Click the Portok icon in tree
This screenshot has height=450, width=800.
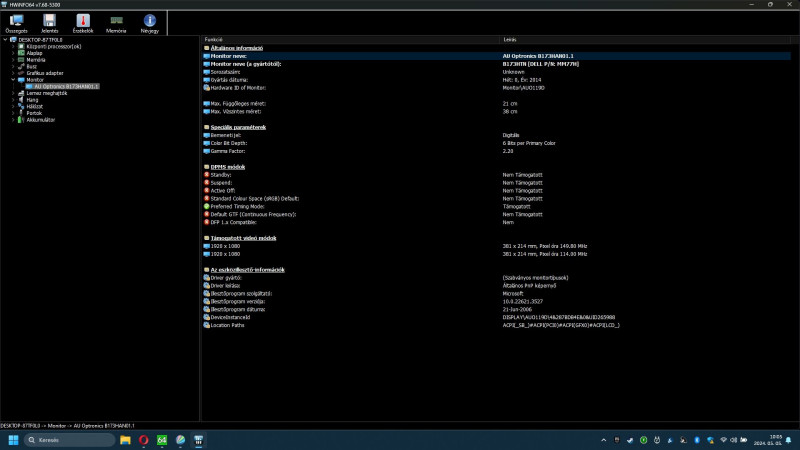[x=21, y=113]
